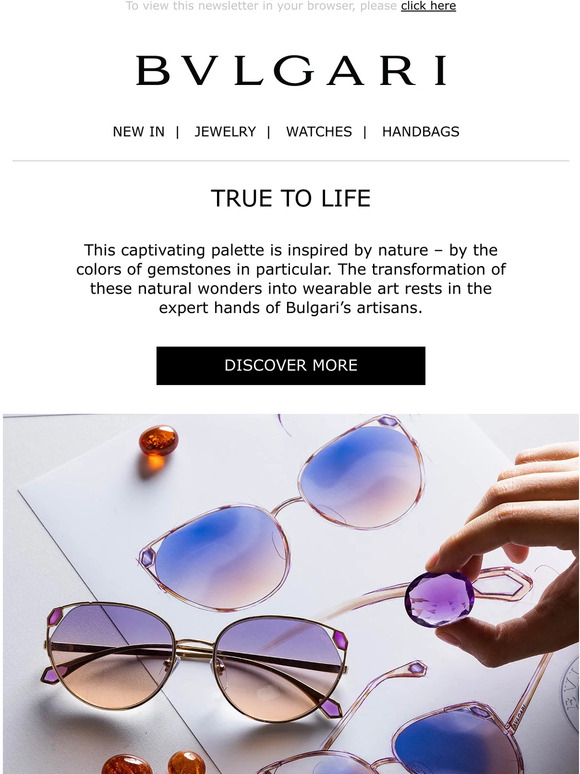The image size is (580, 774).
Task: Click the gray "To view this newsletter" text
Action: pyautogui.click(x=262, y=6)
